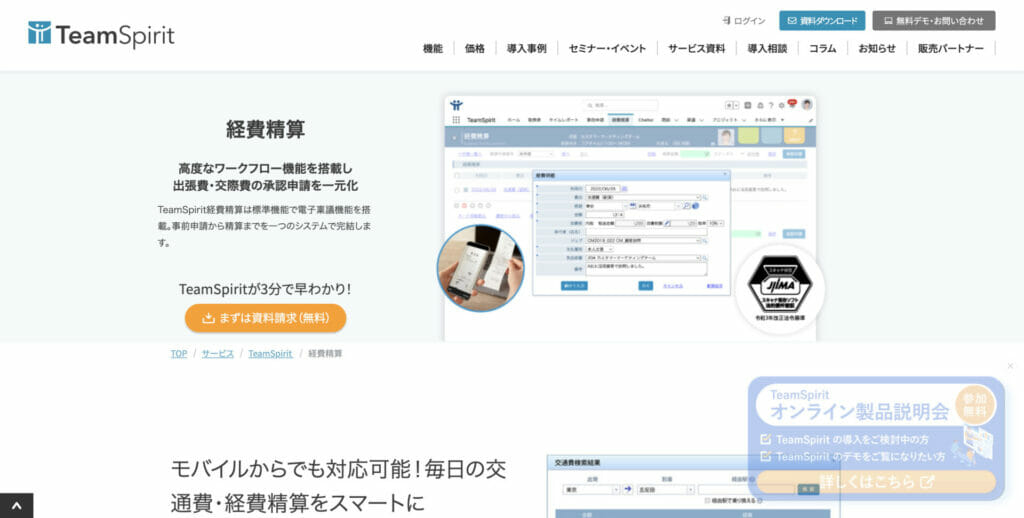Image resolution: width=1024 pixels, height=518 pixels.
Task: Click まずは資料請求(無料) orange button
Action: 266,318
